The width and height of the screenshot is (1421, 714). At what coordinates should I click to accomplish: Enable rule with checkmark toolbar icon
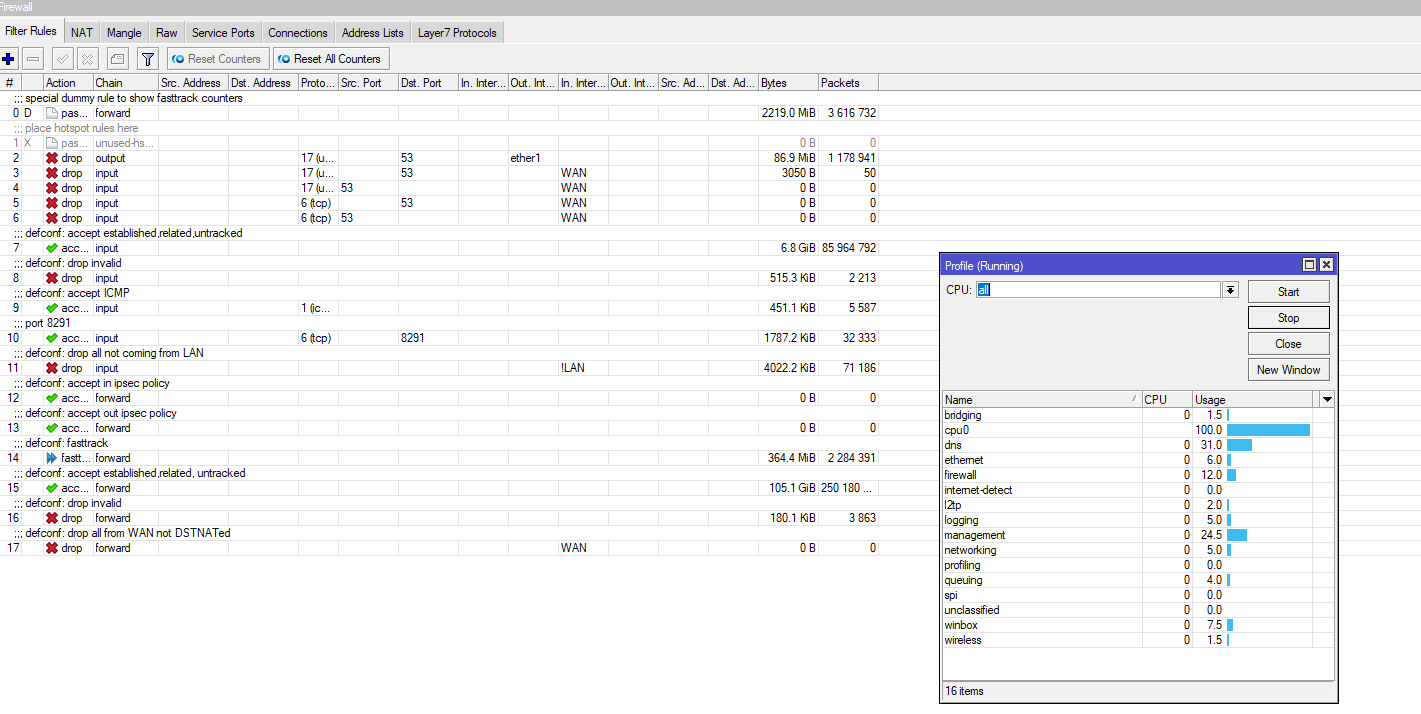[62, 59]
